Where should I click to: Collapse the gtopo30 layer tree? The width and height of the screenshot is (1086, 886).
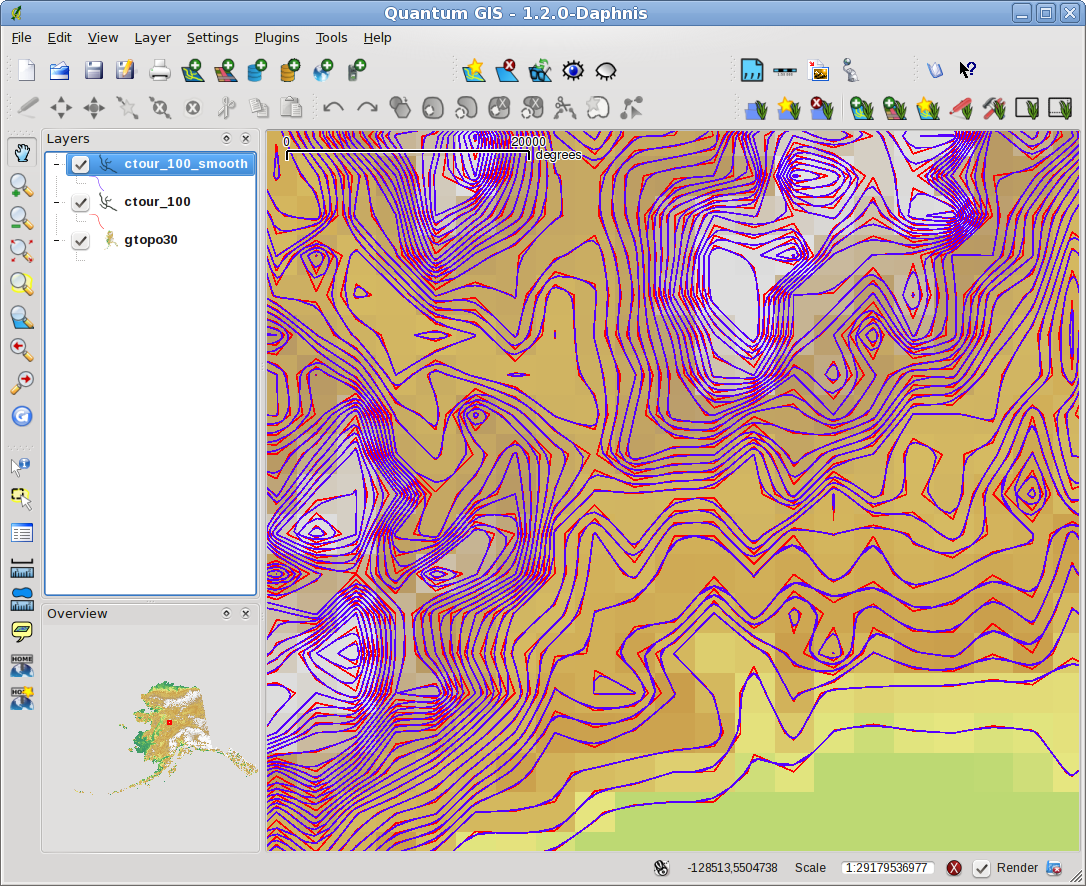[x=57, y=240]
